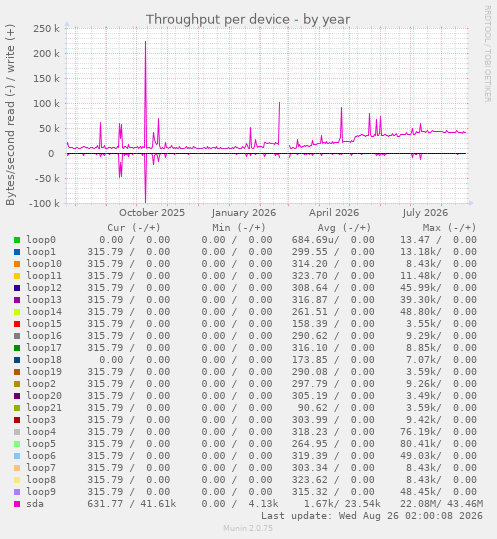Select the loop18 legend label
The height and width of the screenshot is (539, 497).
click(44, 360)
